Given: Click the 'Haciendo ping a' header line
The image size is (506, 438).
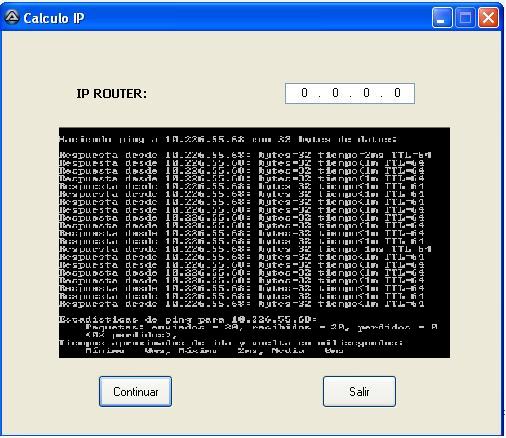Looking at the screenshot, I should [228, 139].
